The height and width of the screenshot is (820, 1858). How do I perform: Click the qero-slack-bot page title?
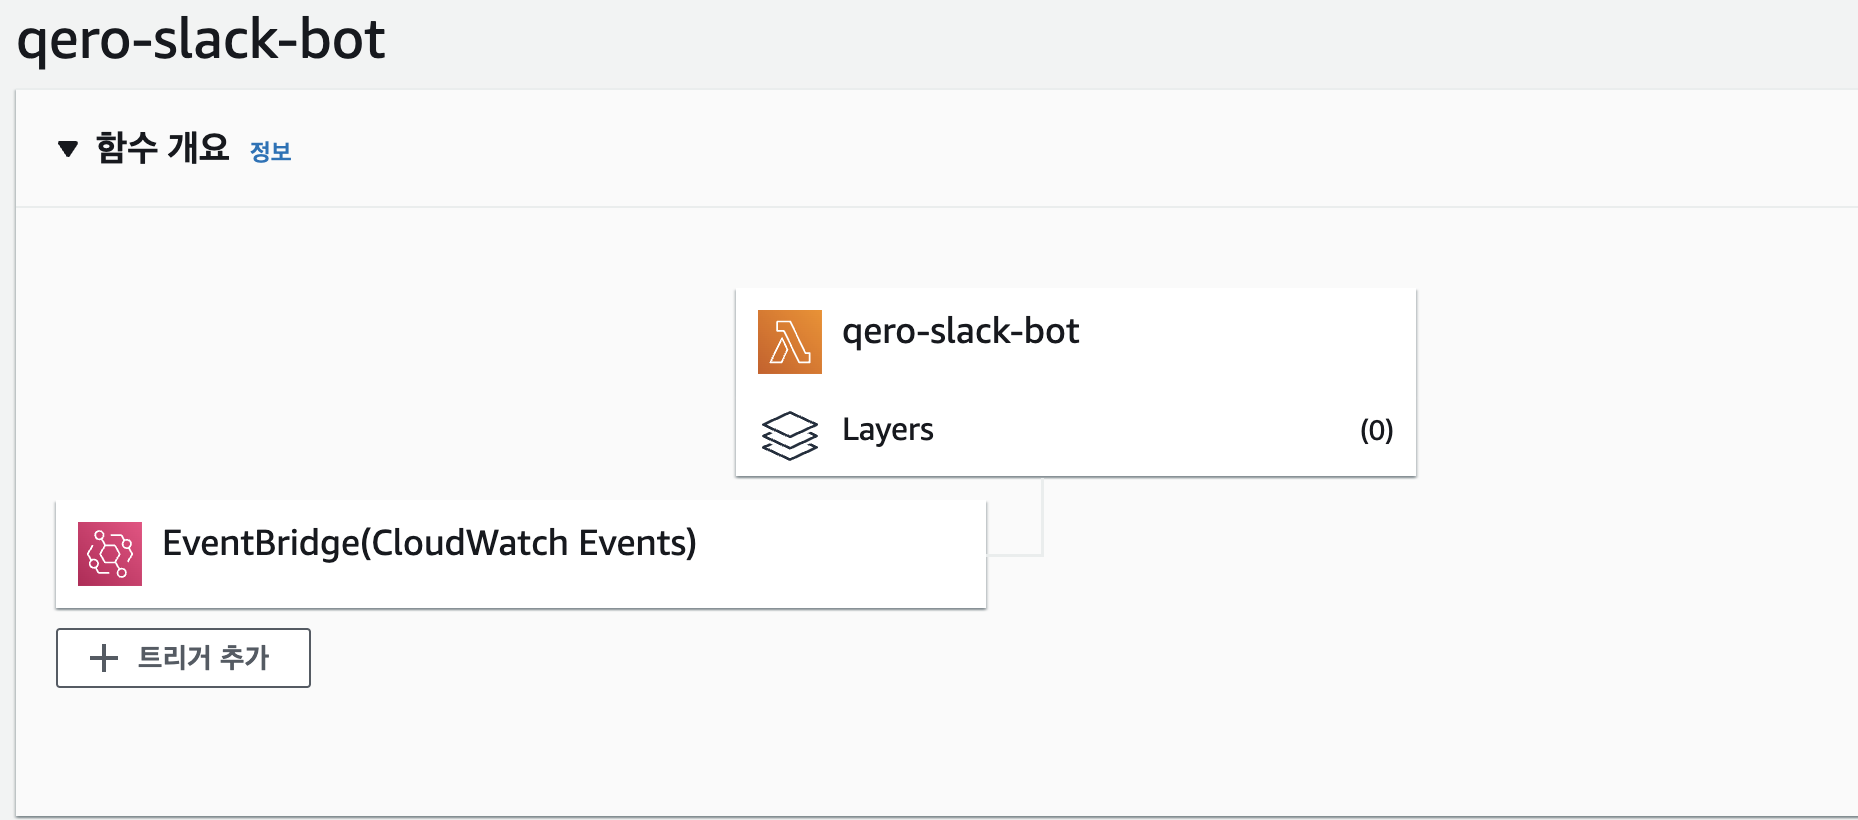point(201,40)
